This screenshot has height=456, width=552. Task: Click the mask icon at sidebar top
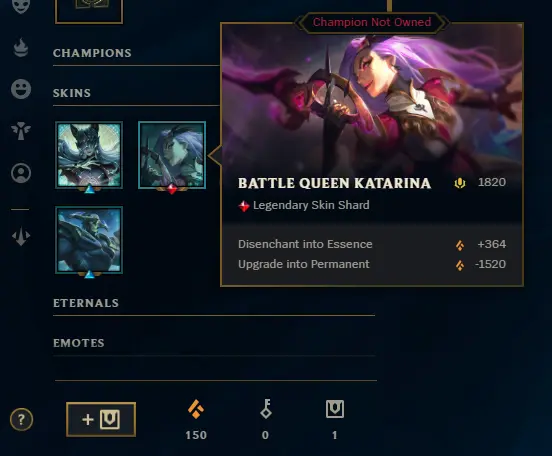pyautogui.click(x=21, y=6)
